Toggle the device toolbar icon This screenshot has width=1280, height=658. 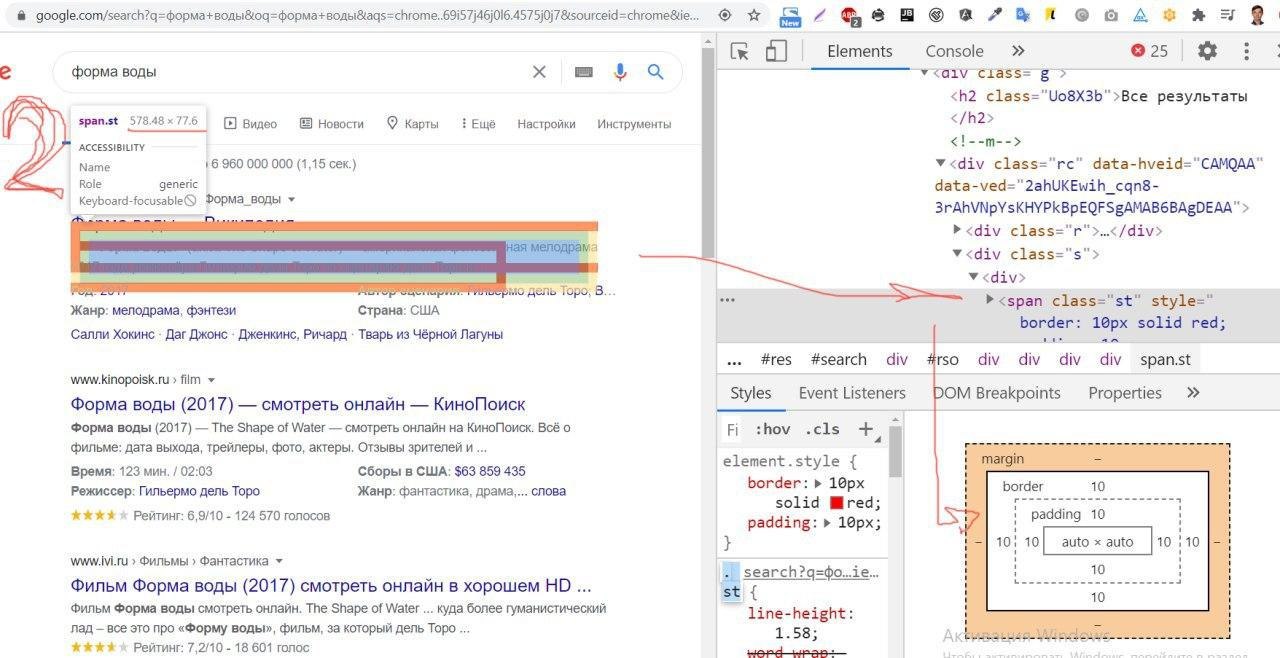click(776, 51)
